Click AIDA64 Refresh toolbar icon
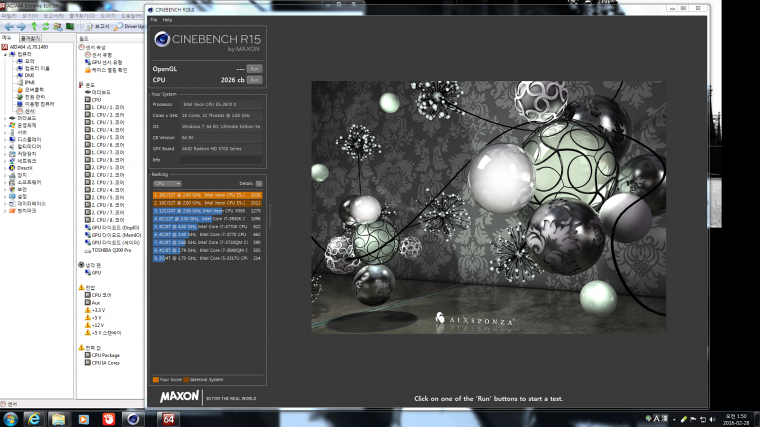This screenshot has height=427, width=760. click(x=46, y=27)
